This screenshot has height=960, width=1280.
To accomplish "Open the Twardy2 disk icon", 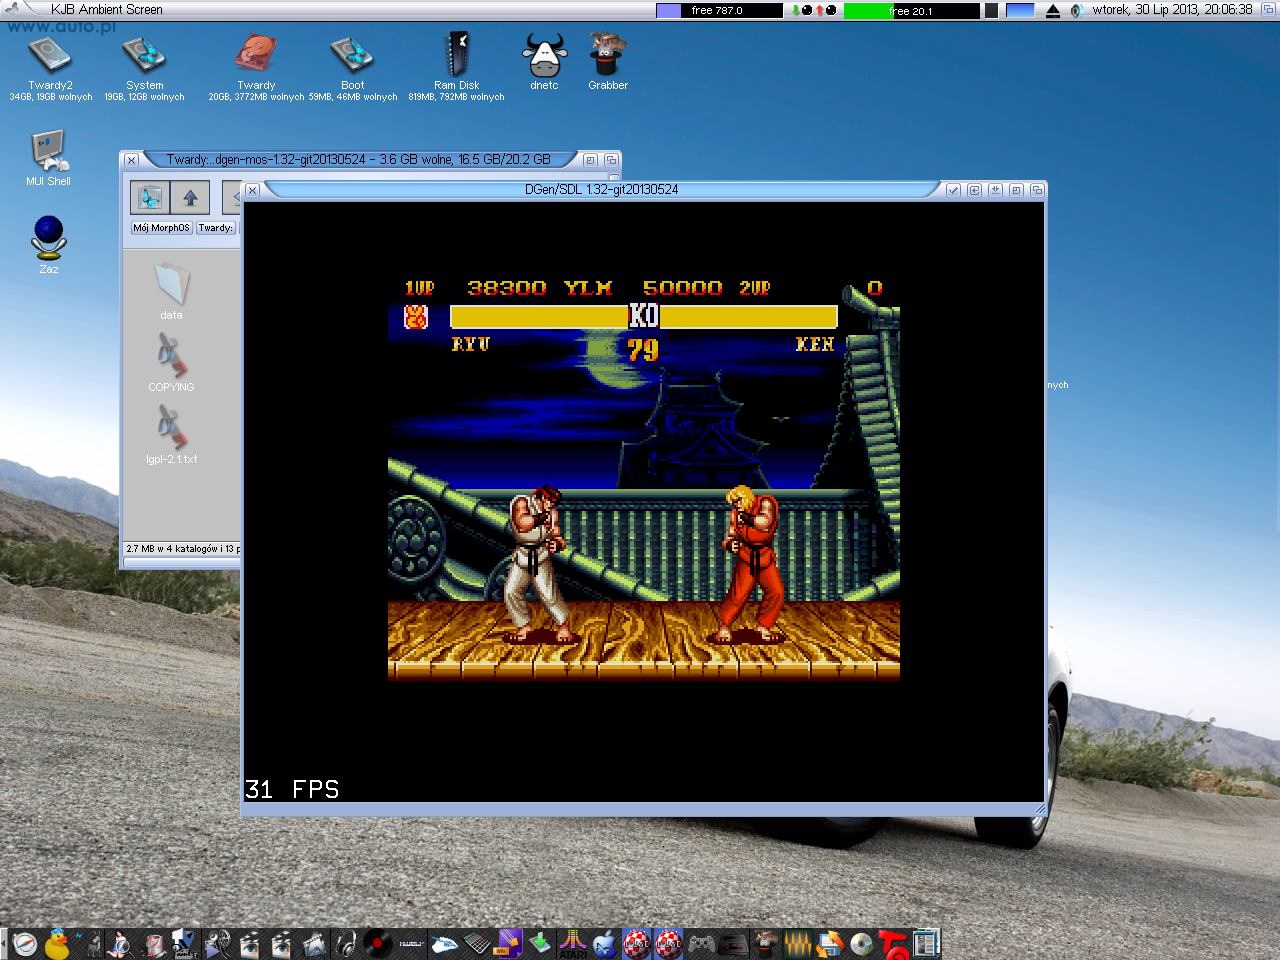I will [x=49, y=55].
